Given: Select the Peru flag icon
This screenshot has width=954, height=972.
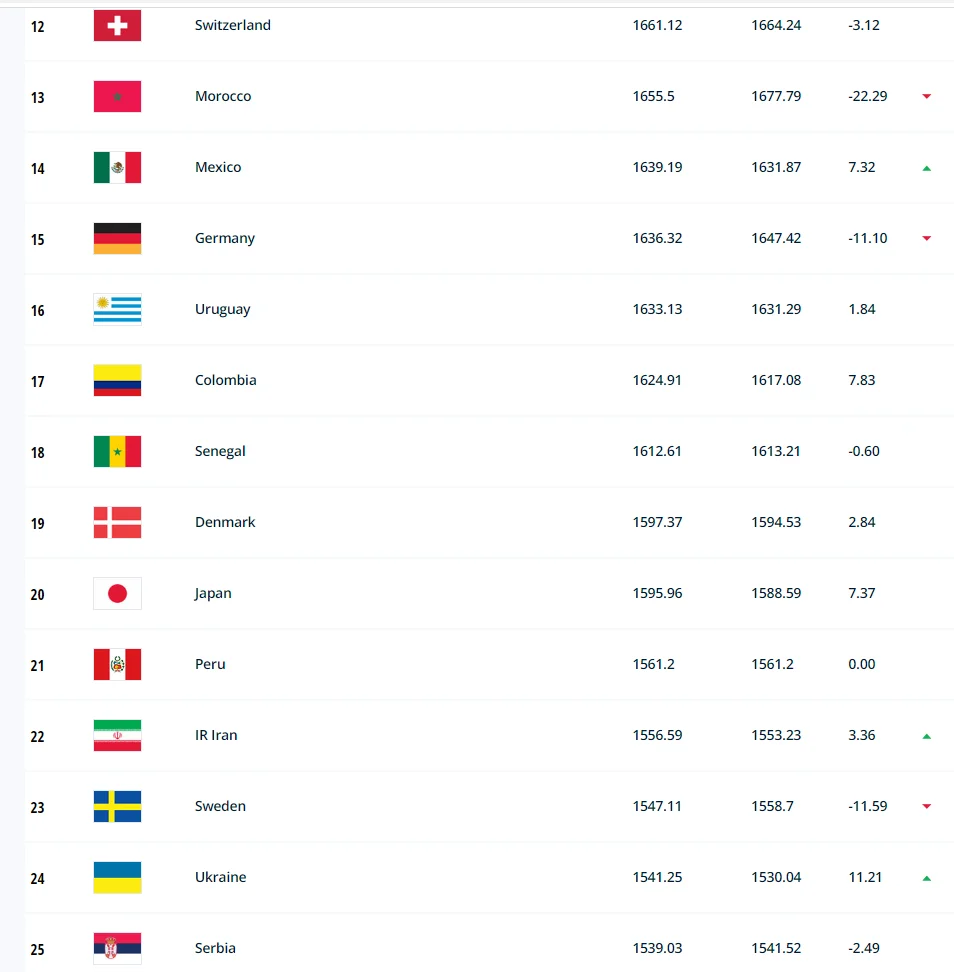Looking at the screenshot, I should 117,665.
